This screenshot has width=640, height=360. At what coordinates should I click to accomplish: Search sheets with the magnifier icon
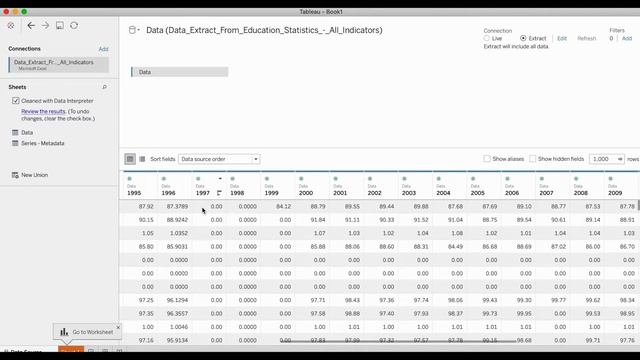pos(104,87)
